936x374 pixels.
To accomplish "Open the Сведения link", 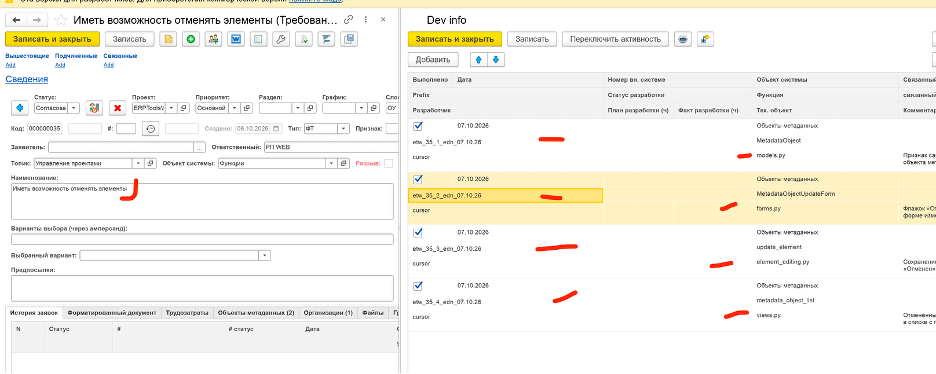I will tap(27, 79).
